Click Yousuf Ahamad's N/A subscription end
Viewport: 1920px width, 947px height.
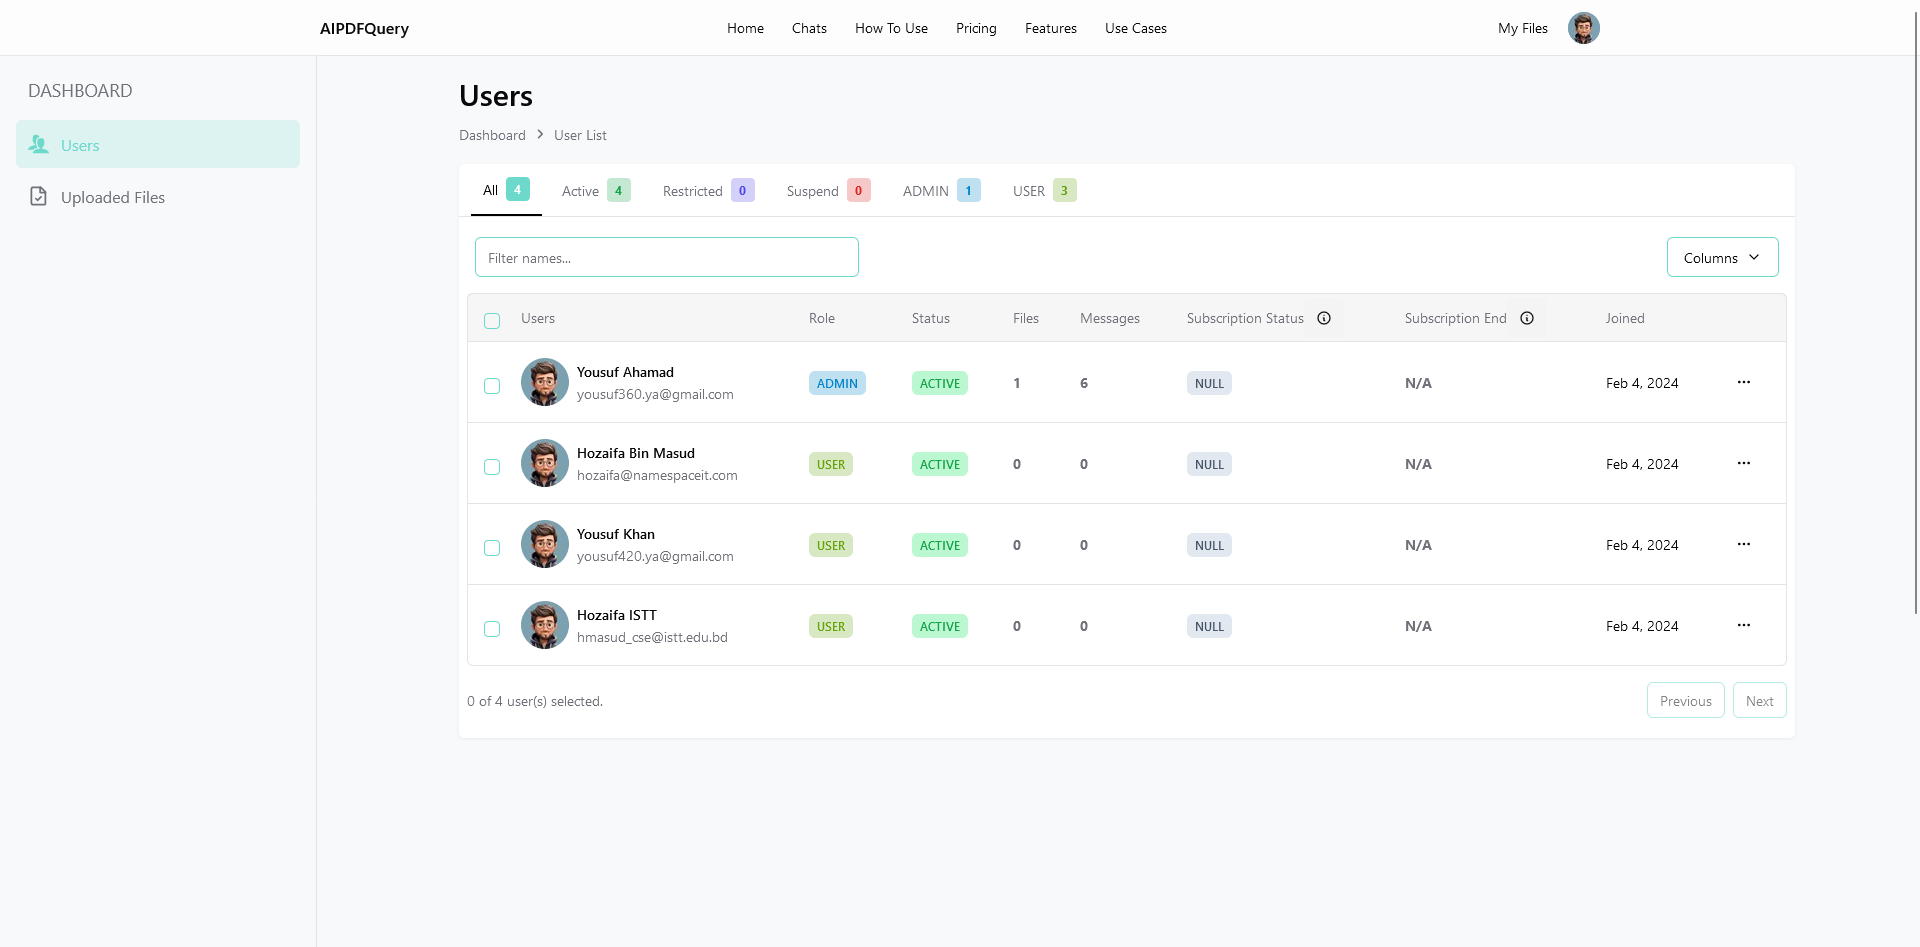(1418, 383)
